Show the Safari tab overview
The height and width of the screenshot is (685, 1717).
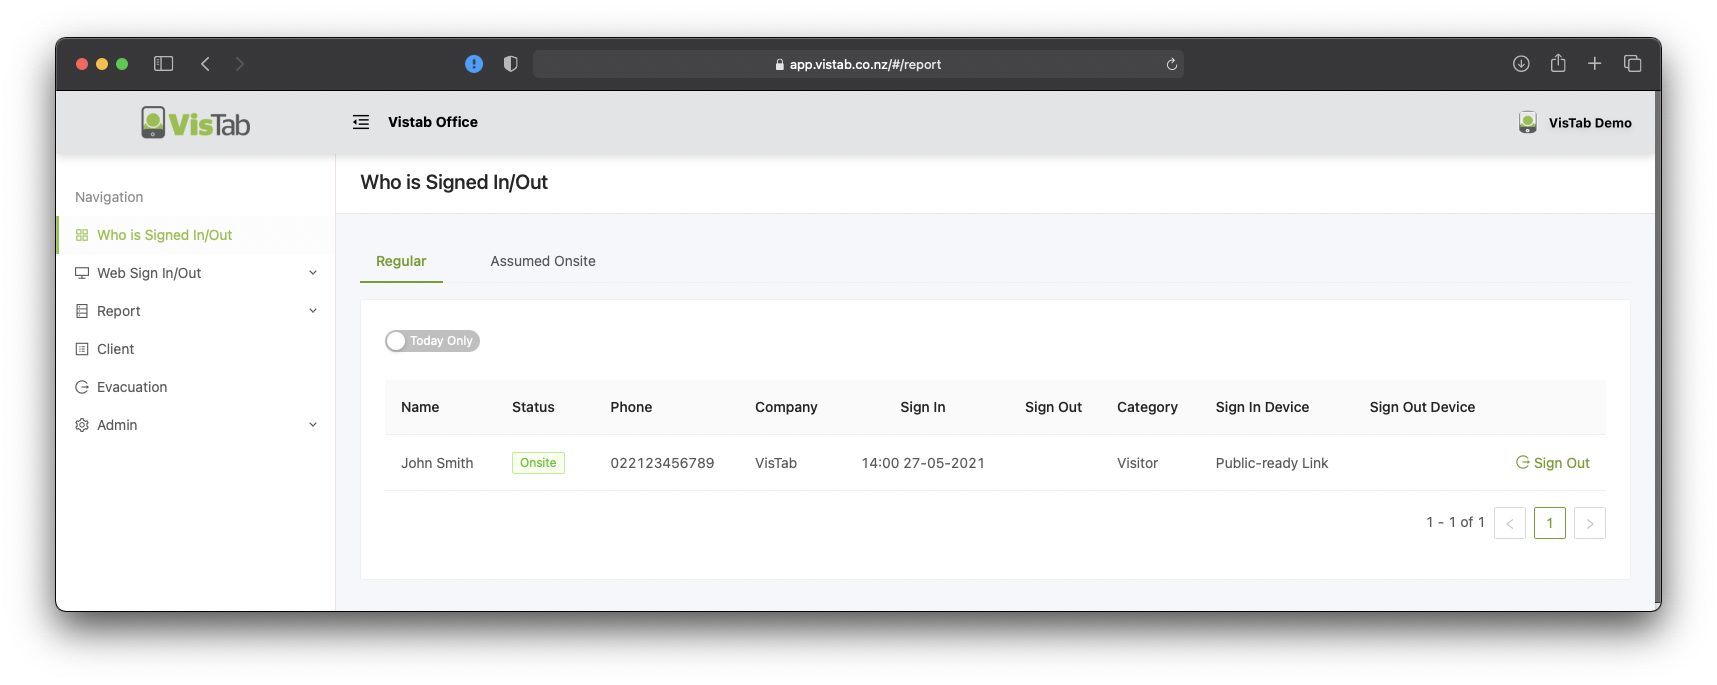click(x=1632, y=64)
